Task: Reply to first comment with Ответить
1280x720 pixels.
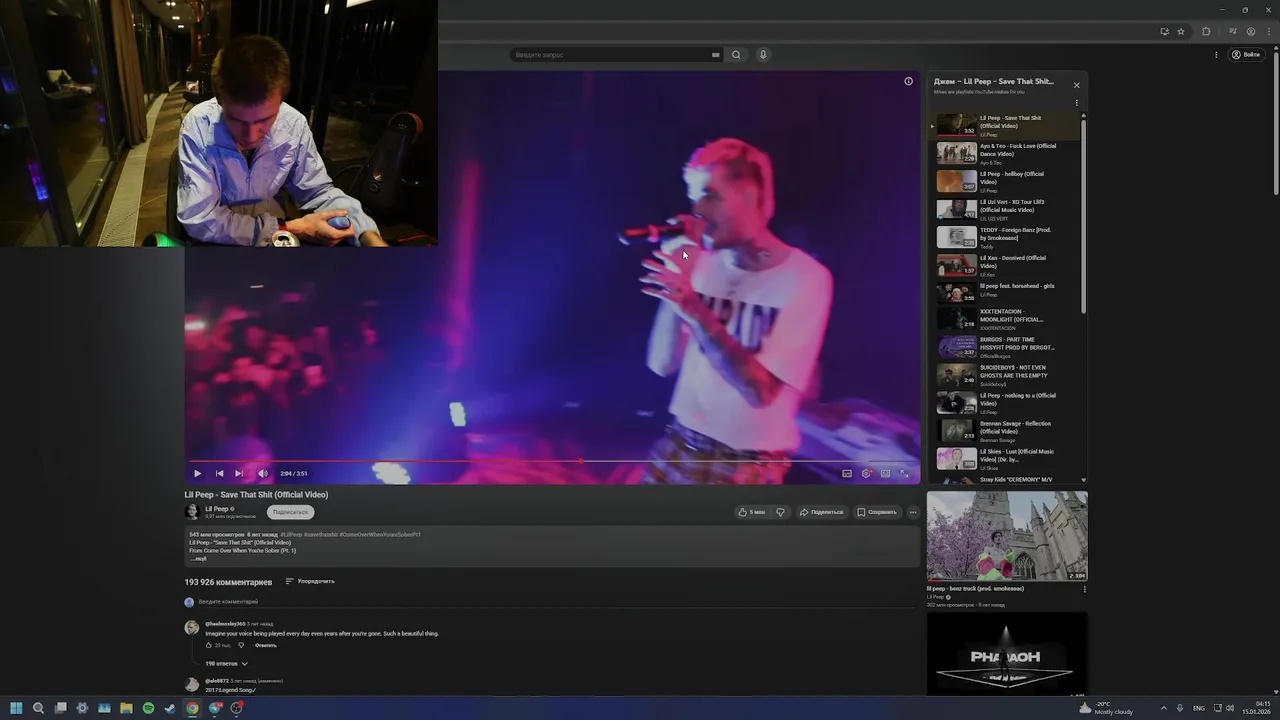Action: [265, 645]
